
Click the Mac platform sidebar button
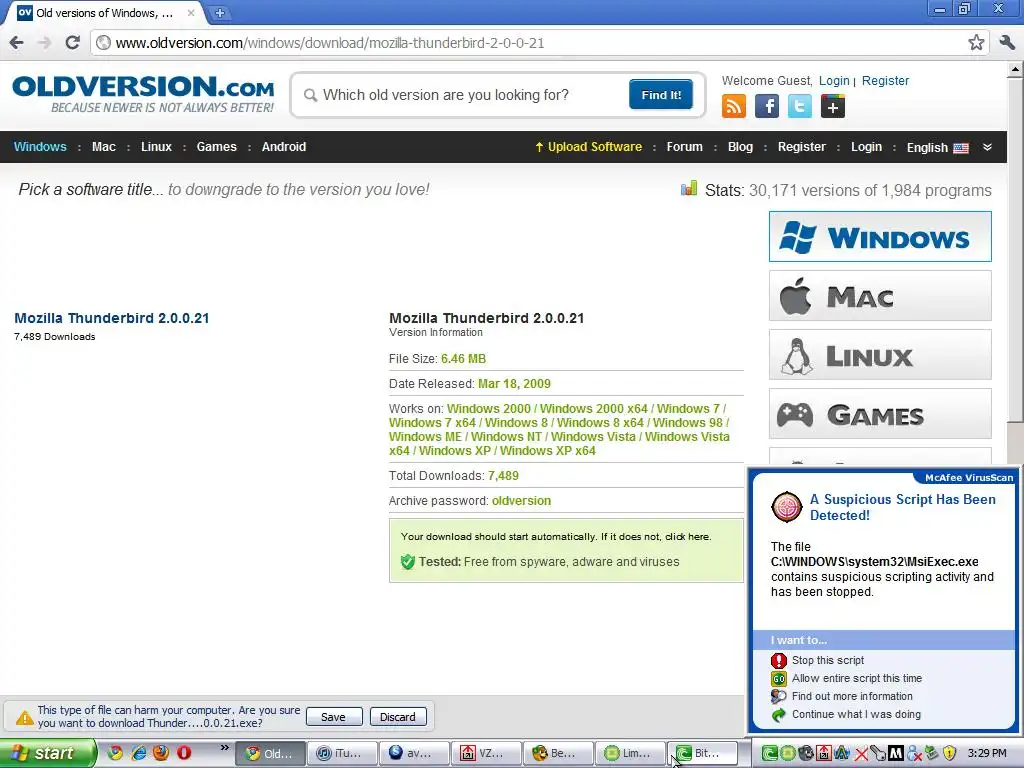coord(880,296)
